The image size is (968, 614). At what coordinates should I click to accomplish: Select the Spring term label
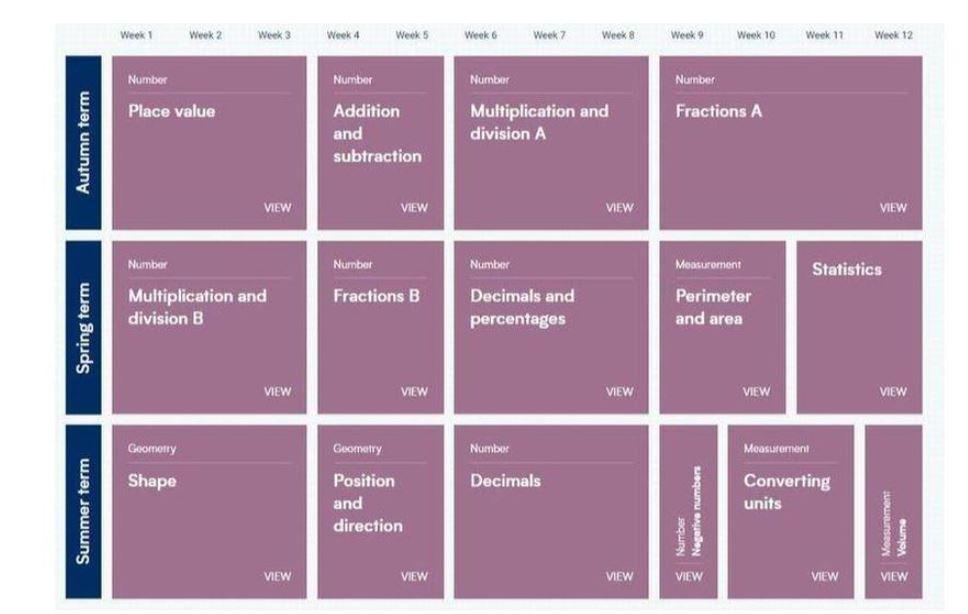tap(83, 327)
